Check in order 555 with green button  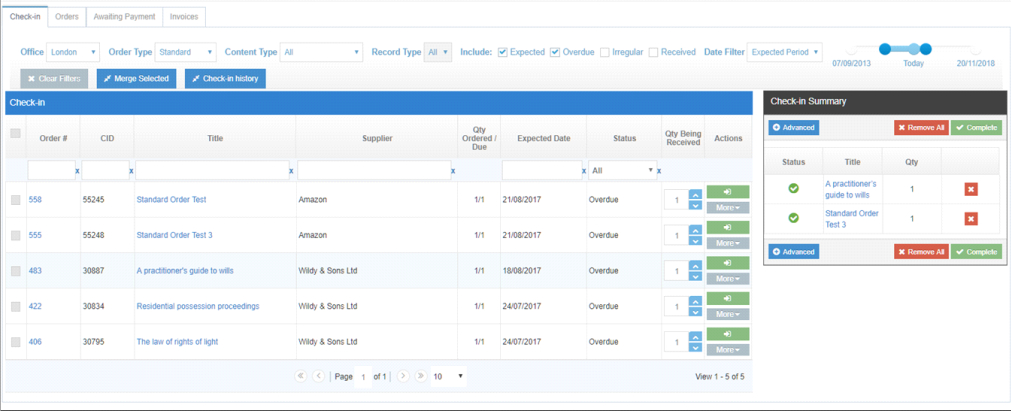[x=728, y=227]
